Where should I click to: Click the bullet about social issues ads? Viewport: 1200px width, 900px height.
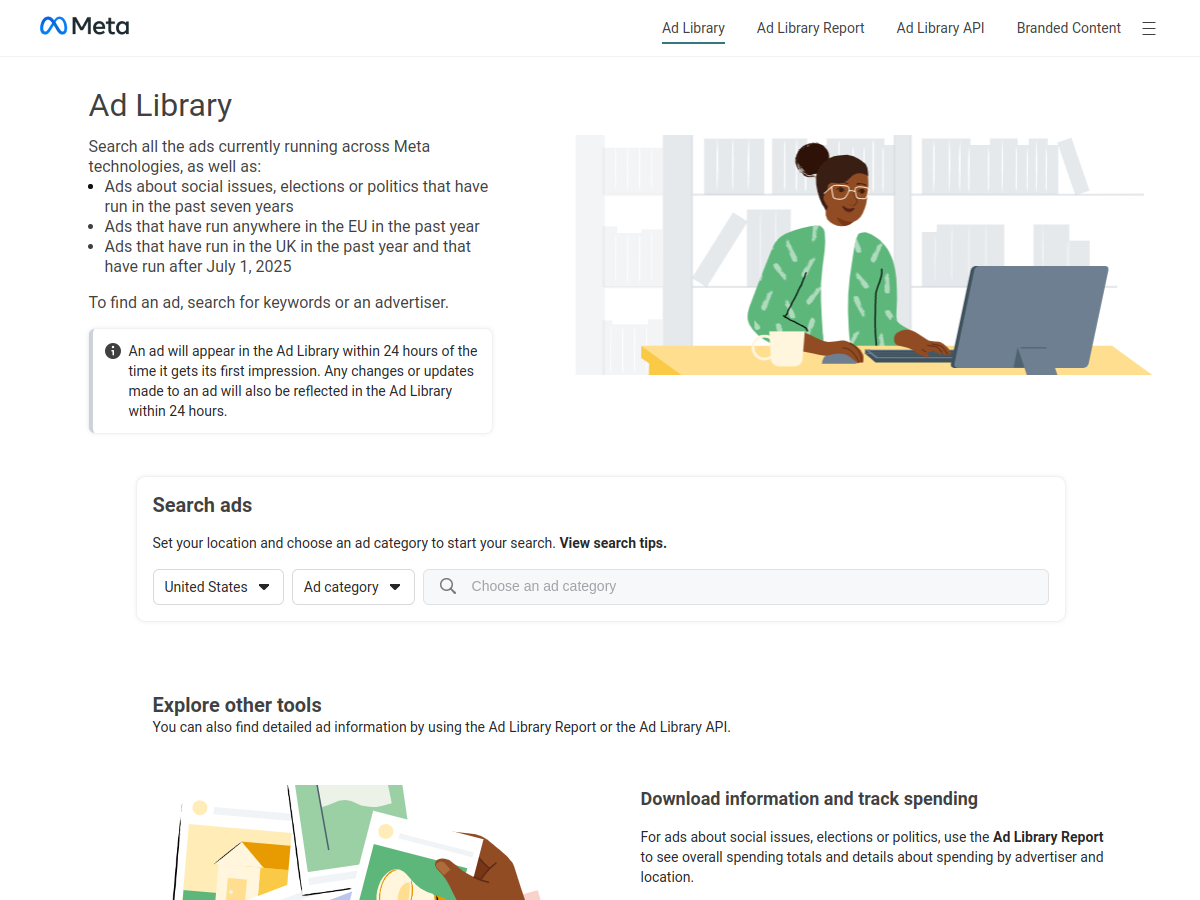tap(297, 197)
